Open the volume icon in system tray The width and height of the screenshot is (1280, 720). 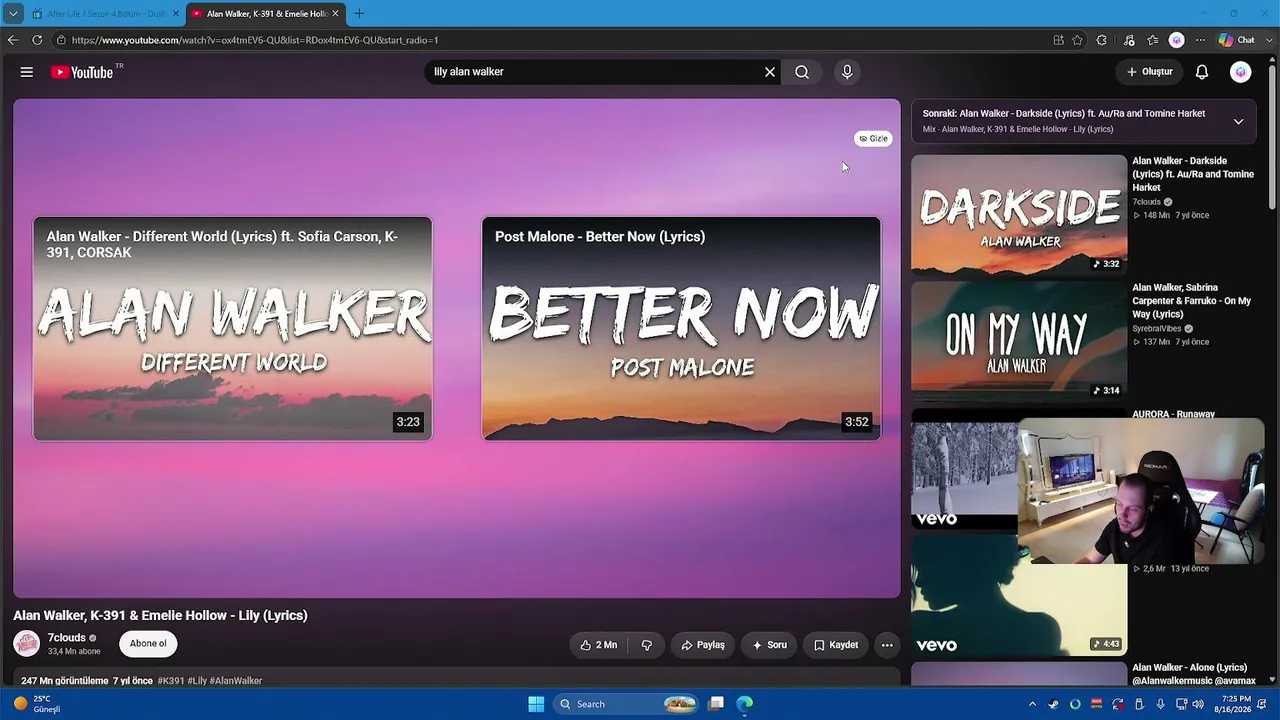pos(1198,704)
